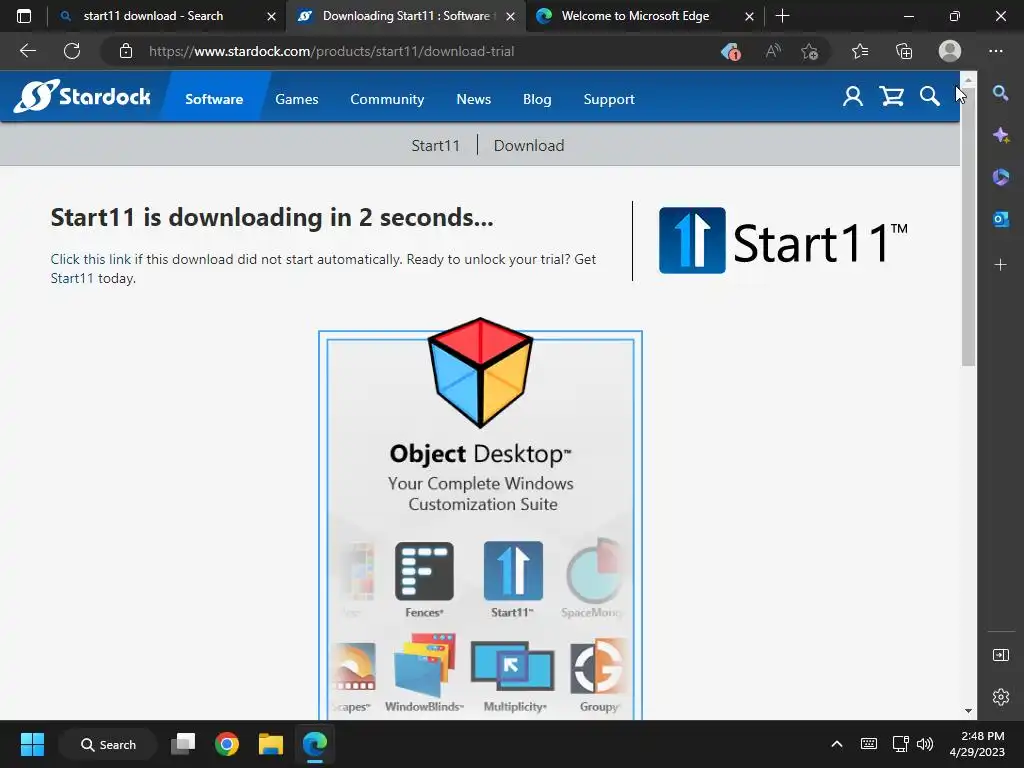The image size is (1024, 768).
Task: Select the Downloading Start11 tab
Action: (x=406, y=16)
